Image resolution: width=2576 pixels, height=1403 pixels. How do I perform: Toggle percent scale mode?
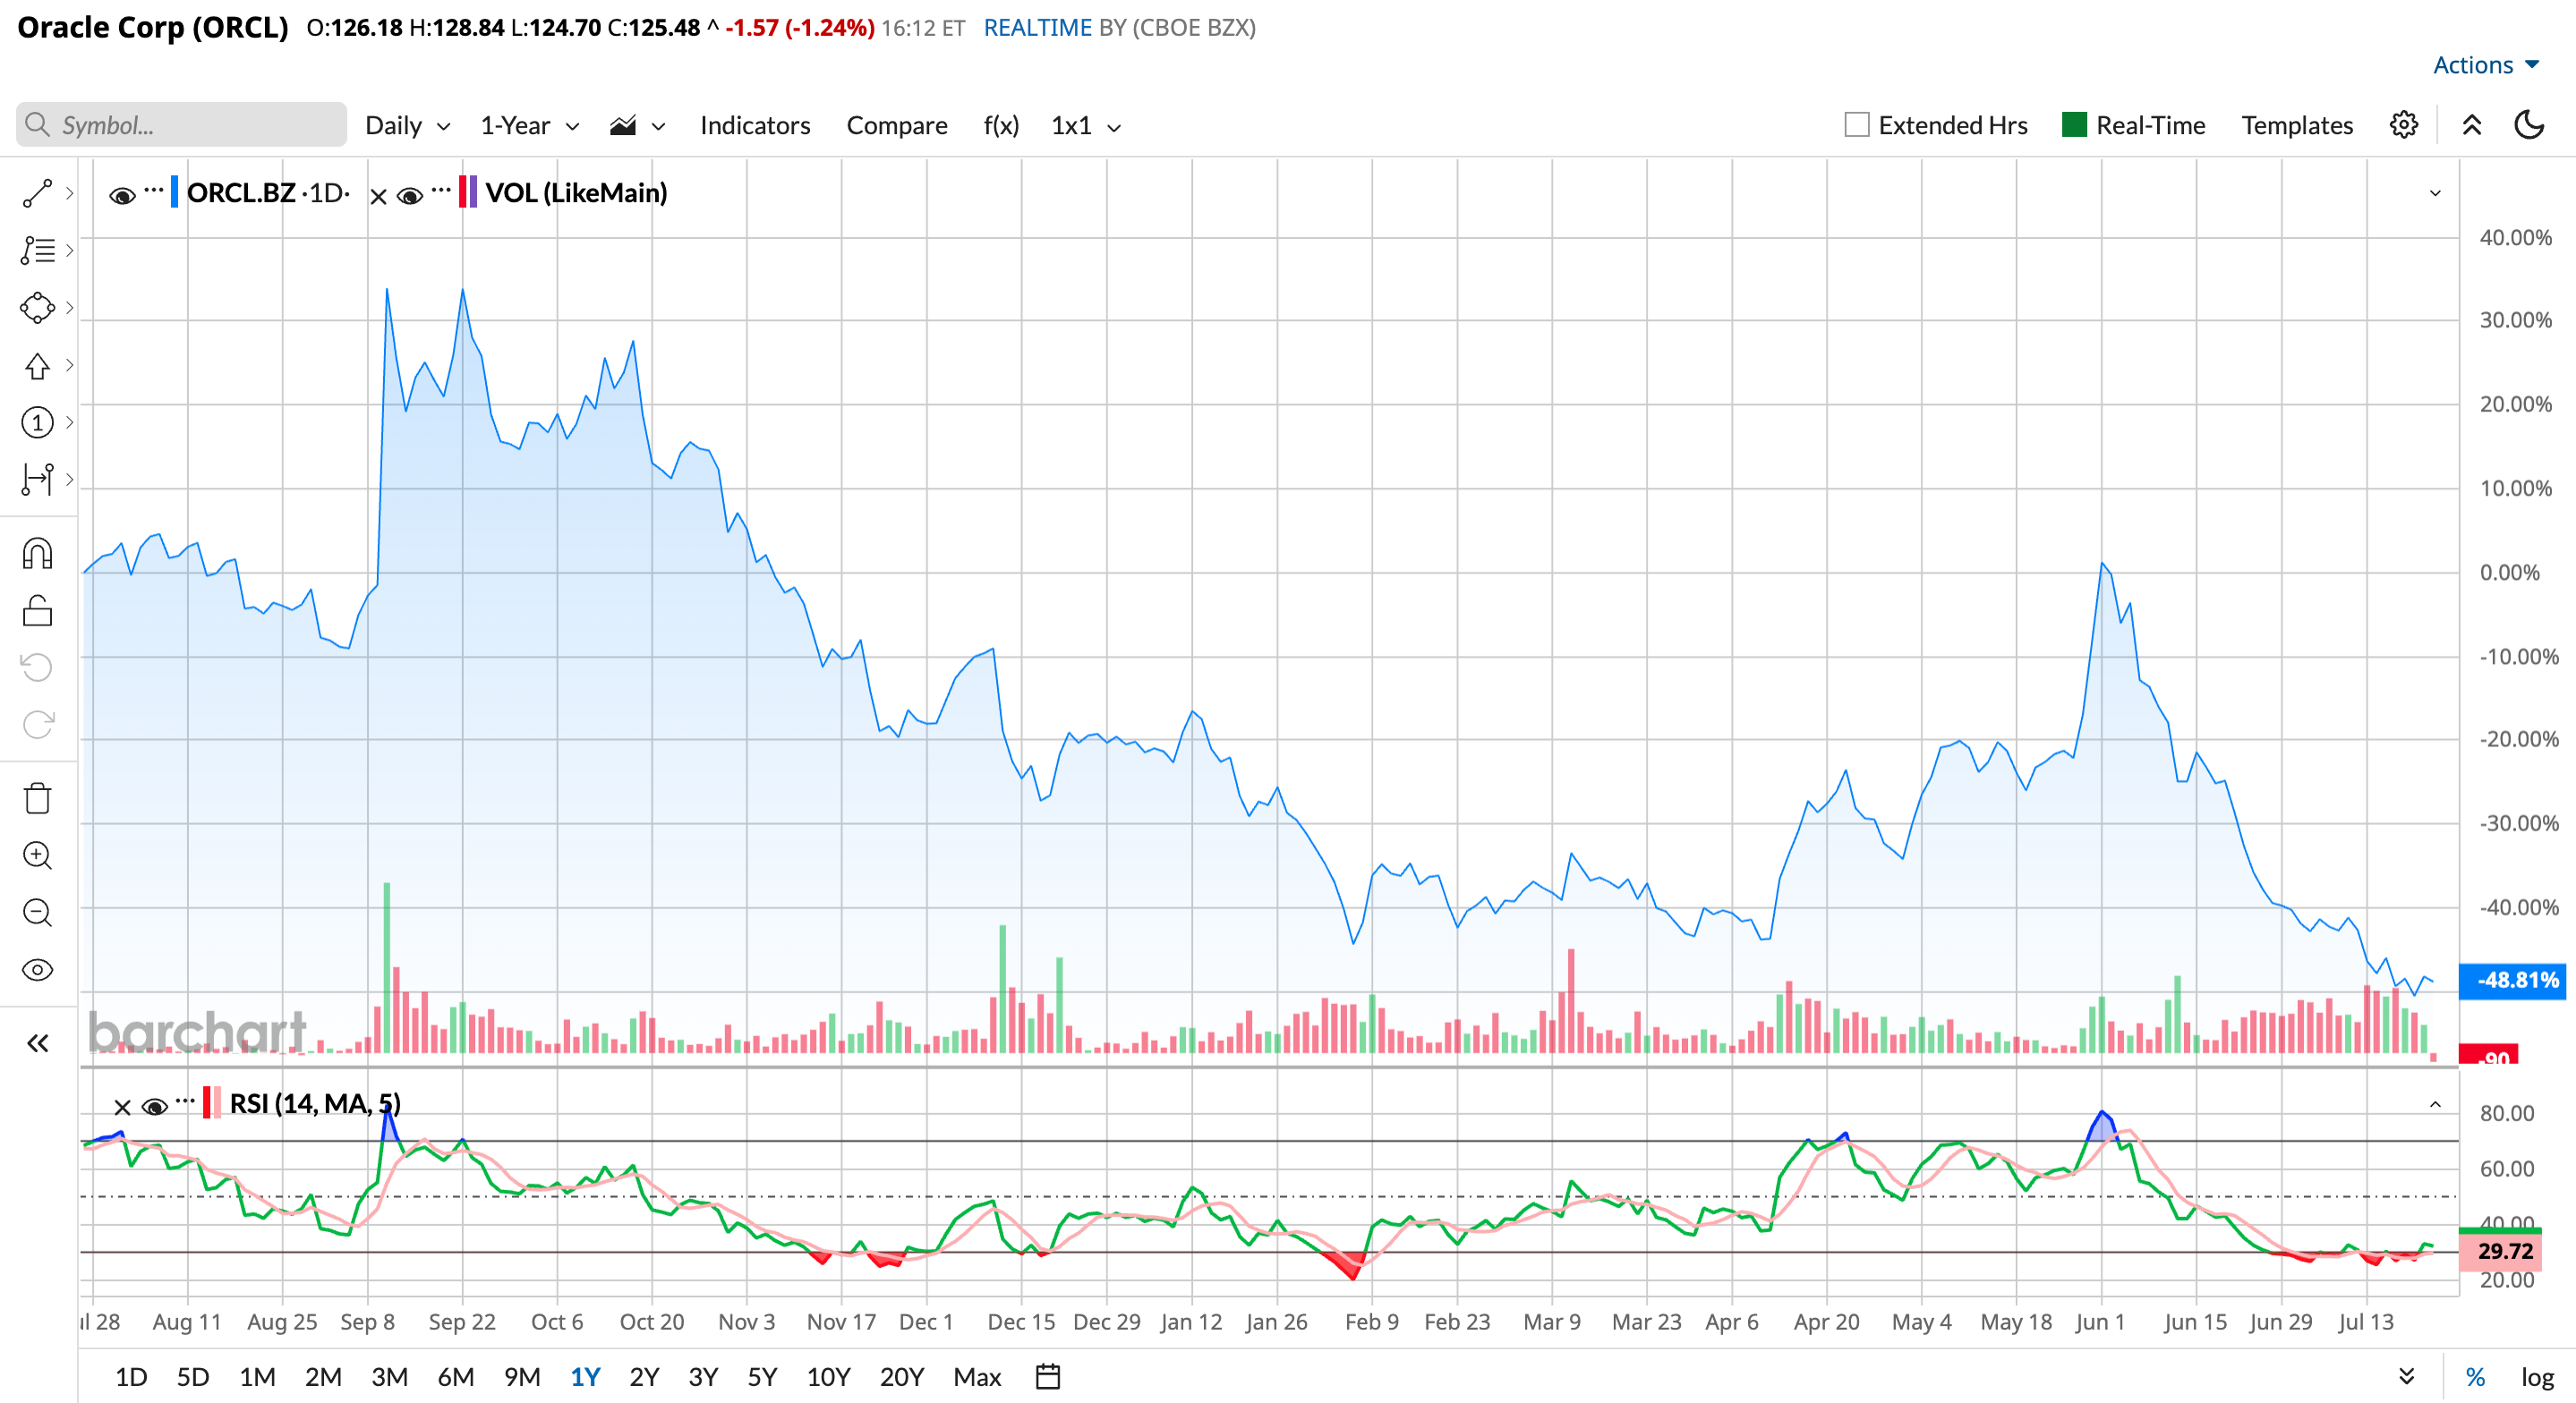[x=2475, y=1377]
